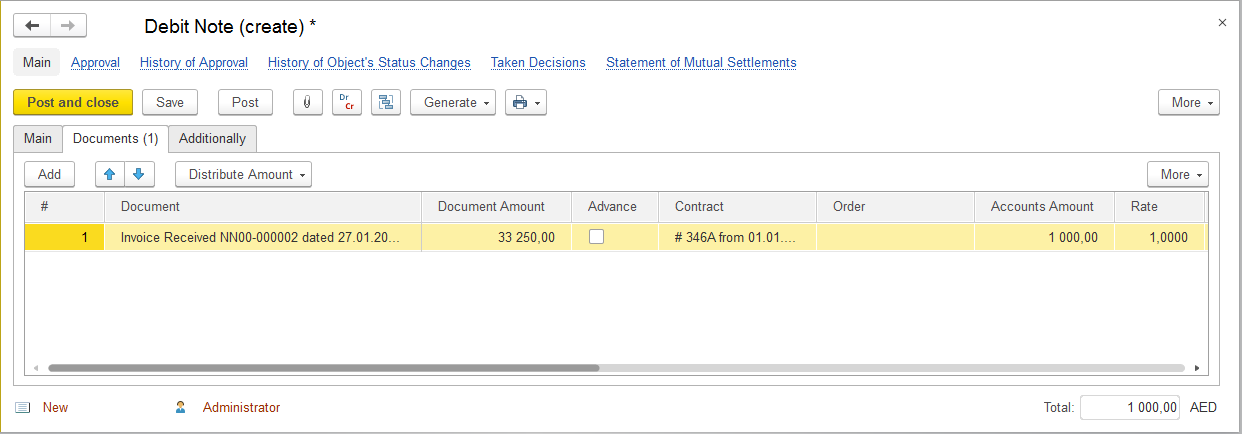The height and width of the screenshot is (434, 1242).
Task: Switch to the Additionally tab
Action: pos(212,138)
